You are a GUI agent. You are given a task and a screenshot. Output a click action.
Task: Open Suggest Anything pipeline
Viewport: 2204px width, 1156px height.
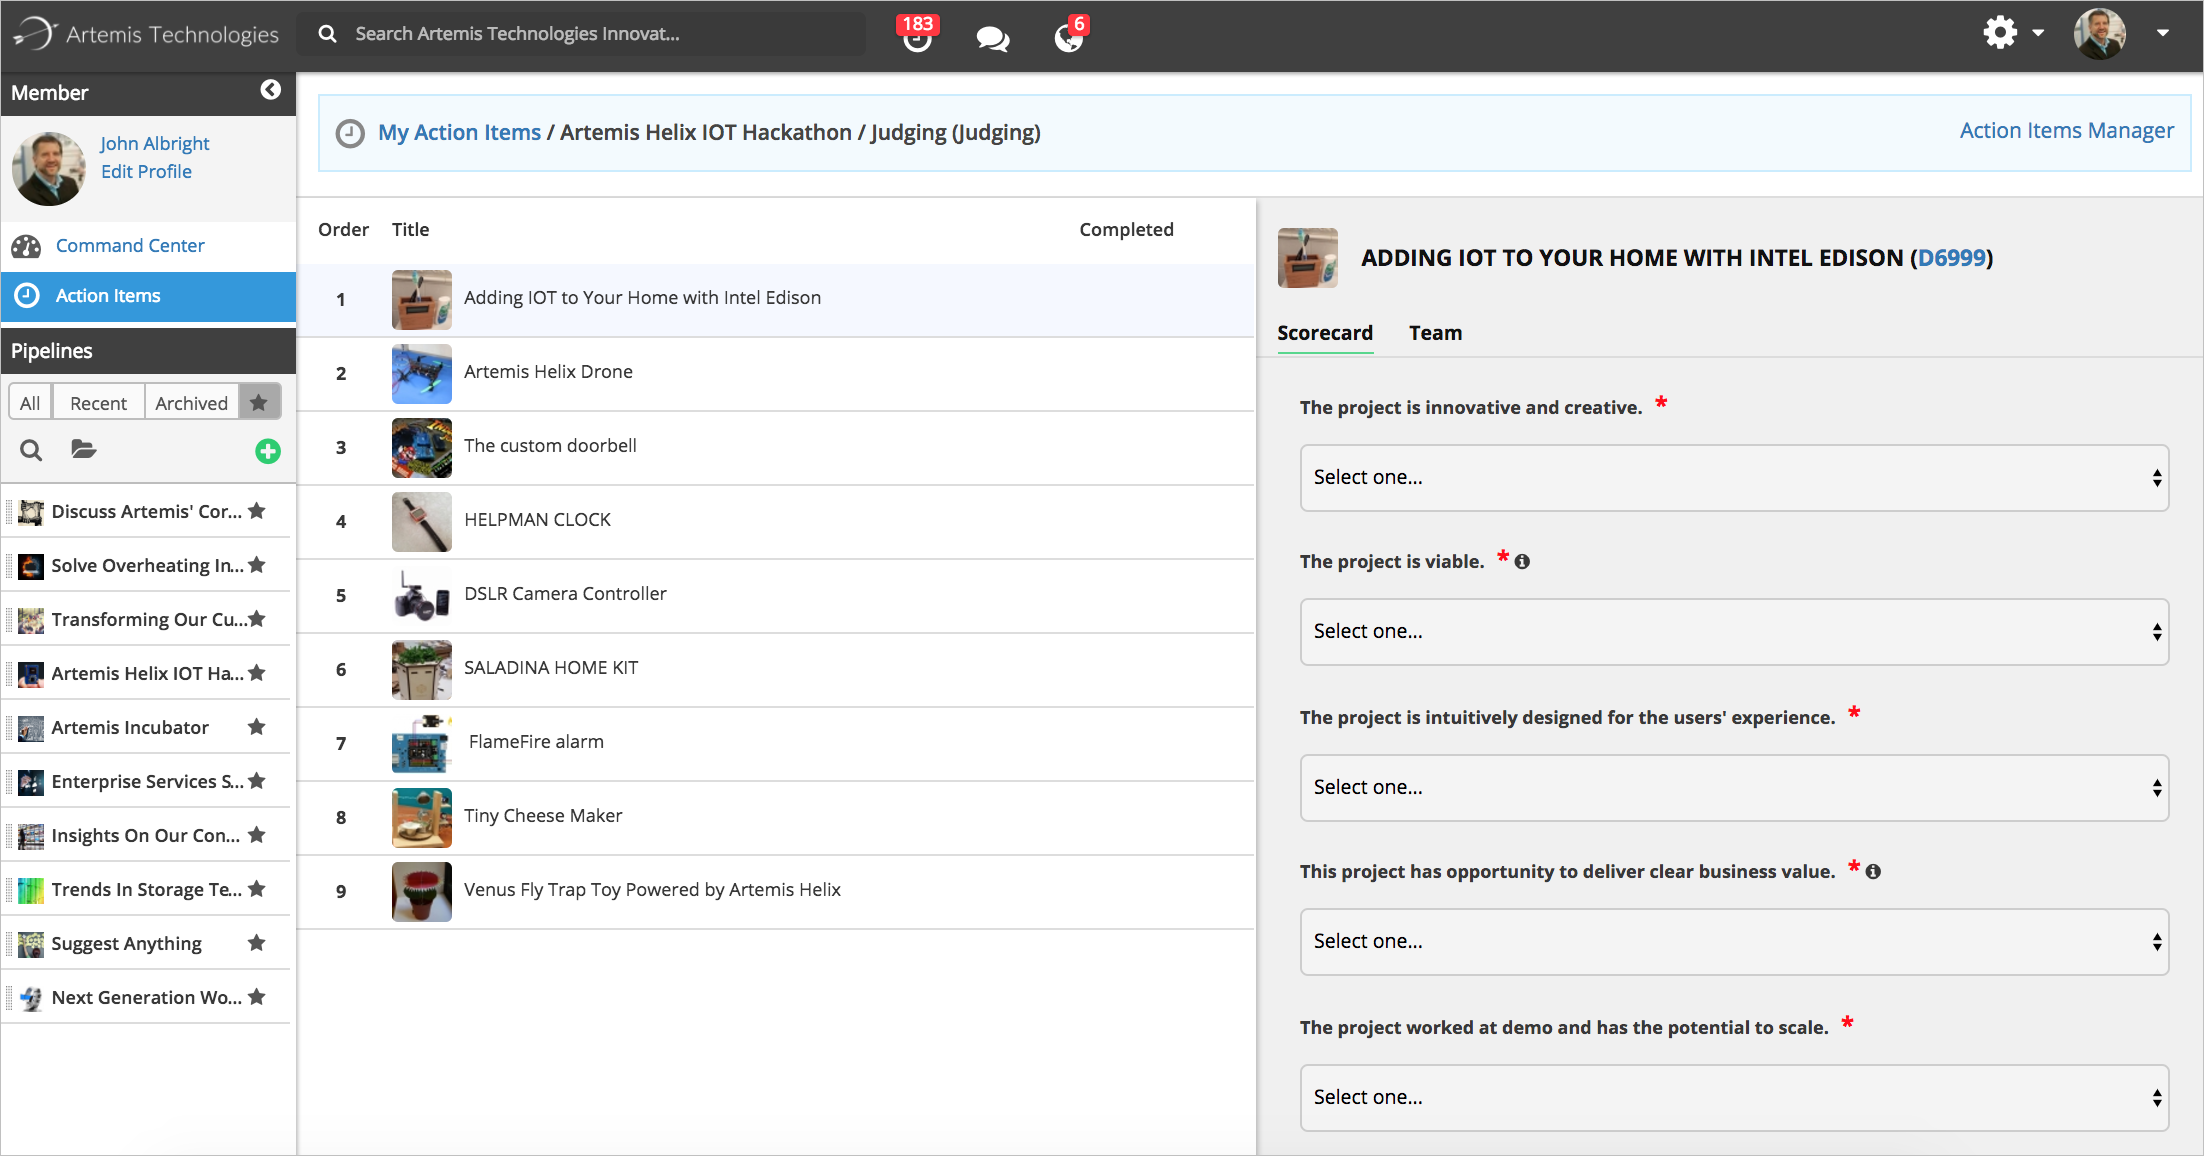click(126, 944)
